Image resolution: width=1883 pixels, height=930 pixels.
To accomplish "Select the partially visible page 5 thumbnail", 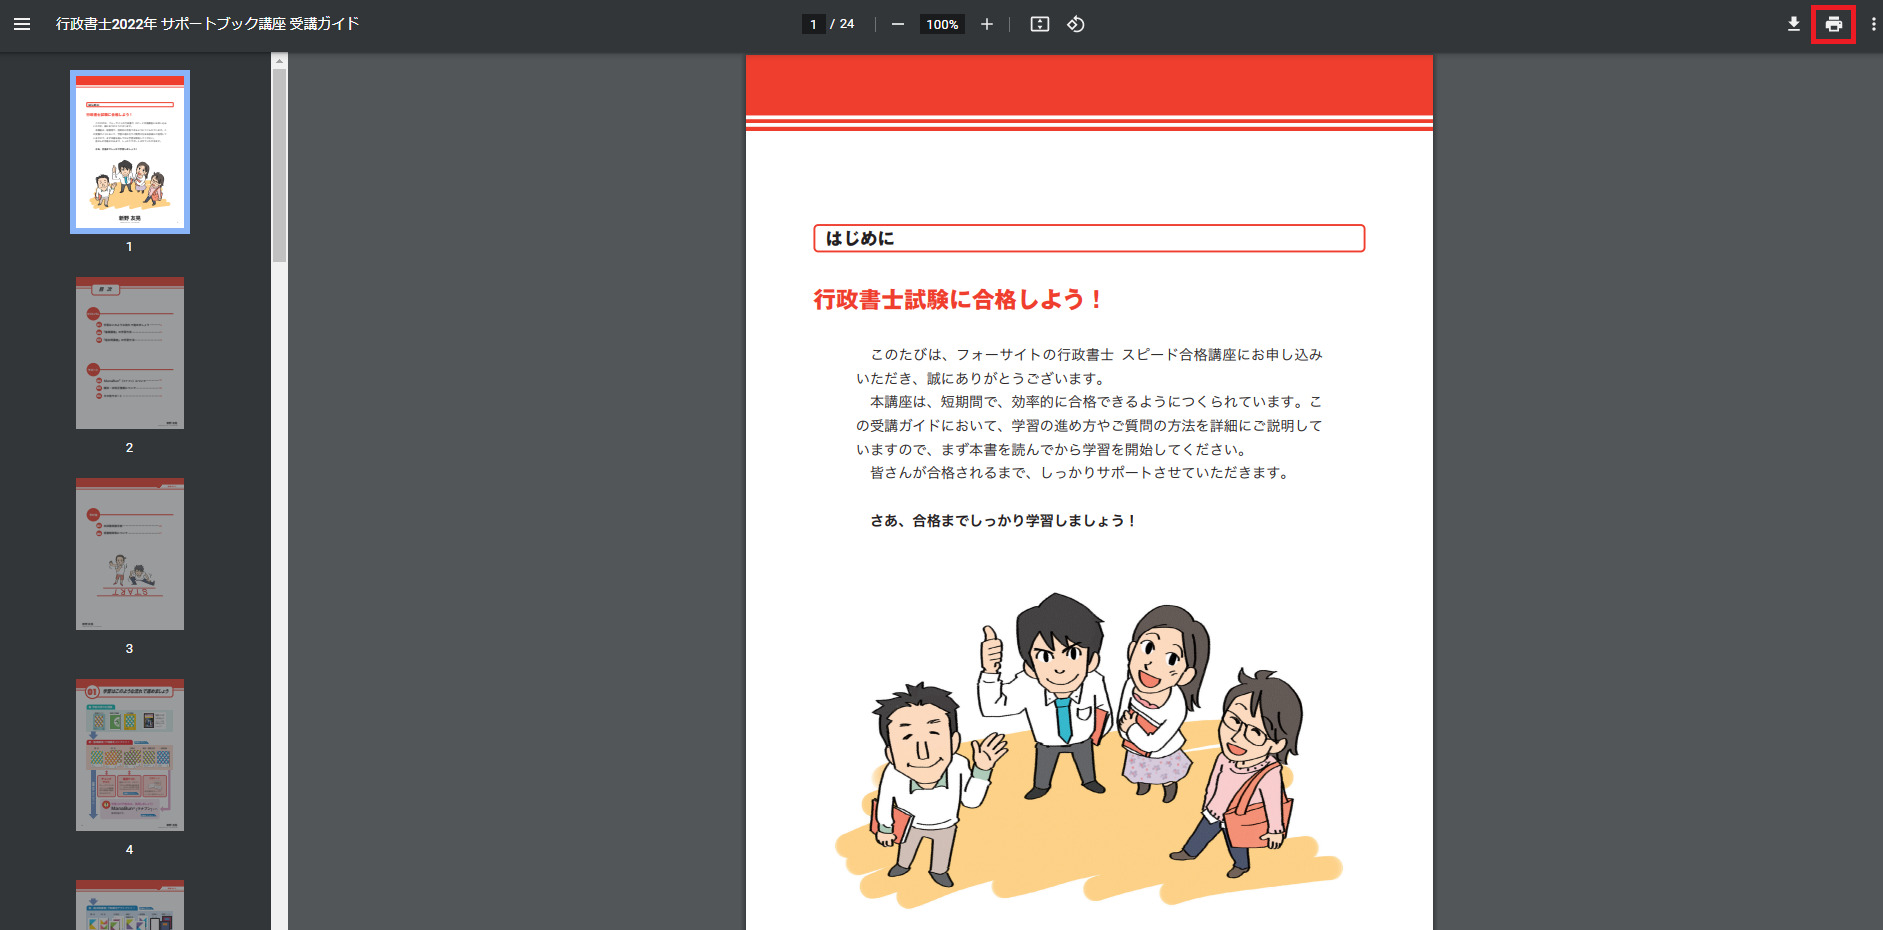I will 130,906.
